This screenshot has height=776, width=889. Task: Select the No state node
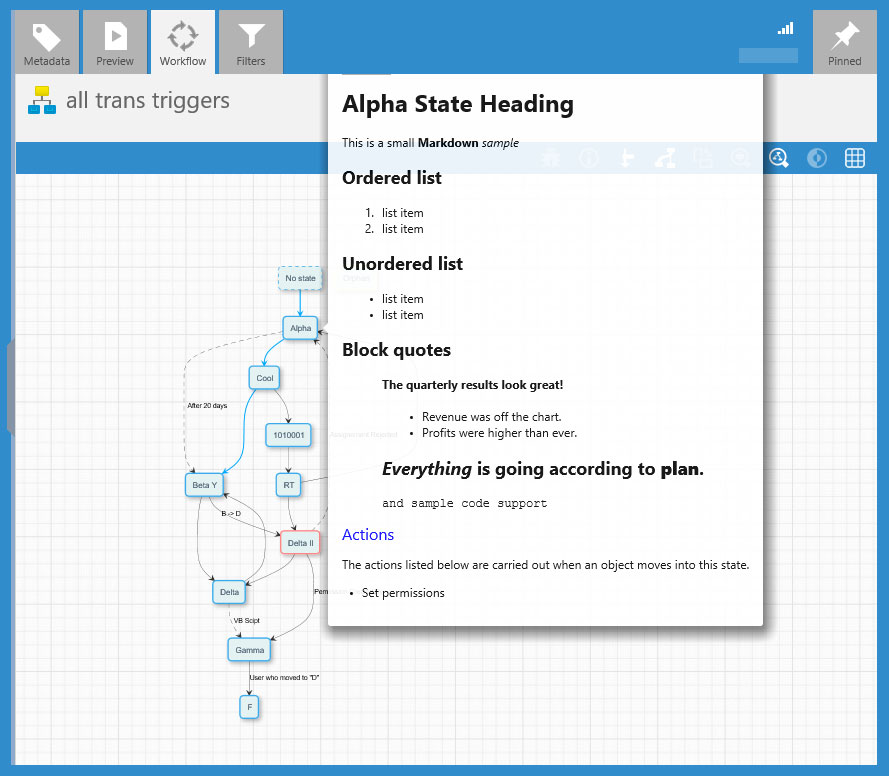point(300,278)
